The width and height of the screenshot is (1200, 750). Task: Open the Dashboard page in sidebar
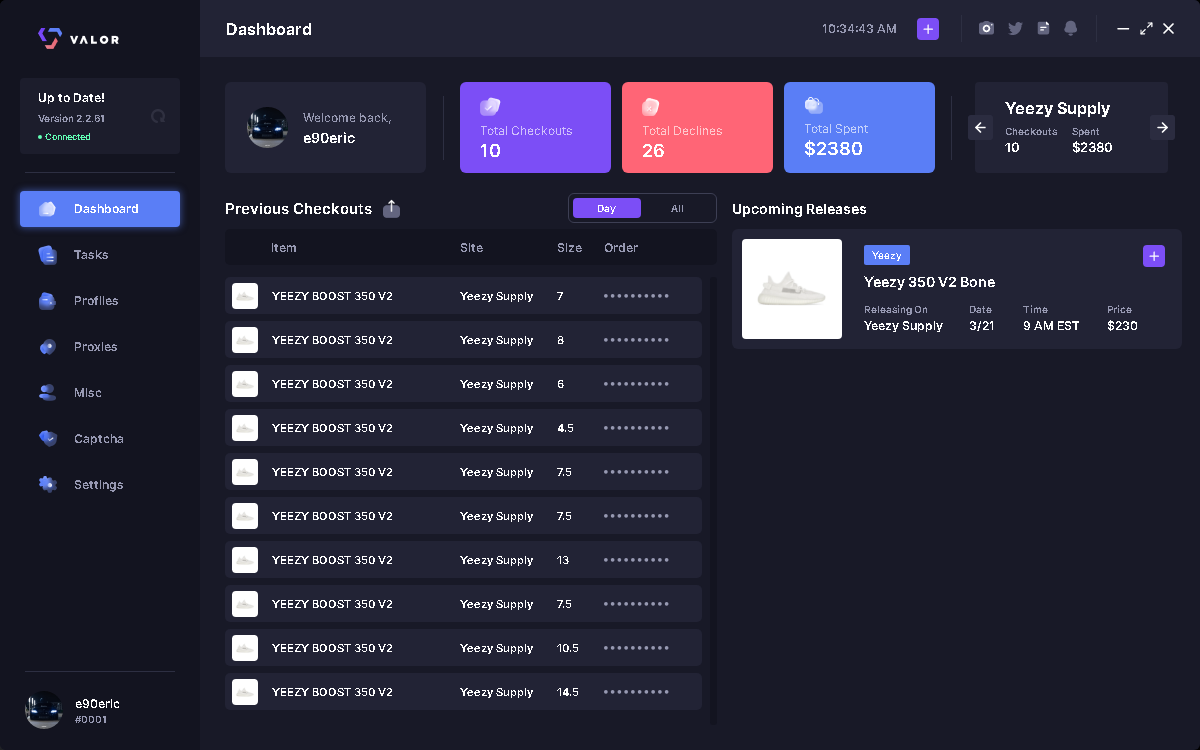coord(100,209)
